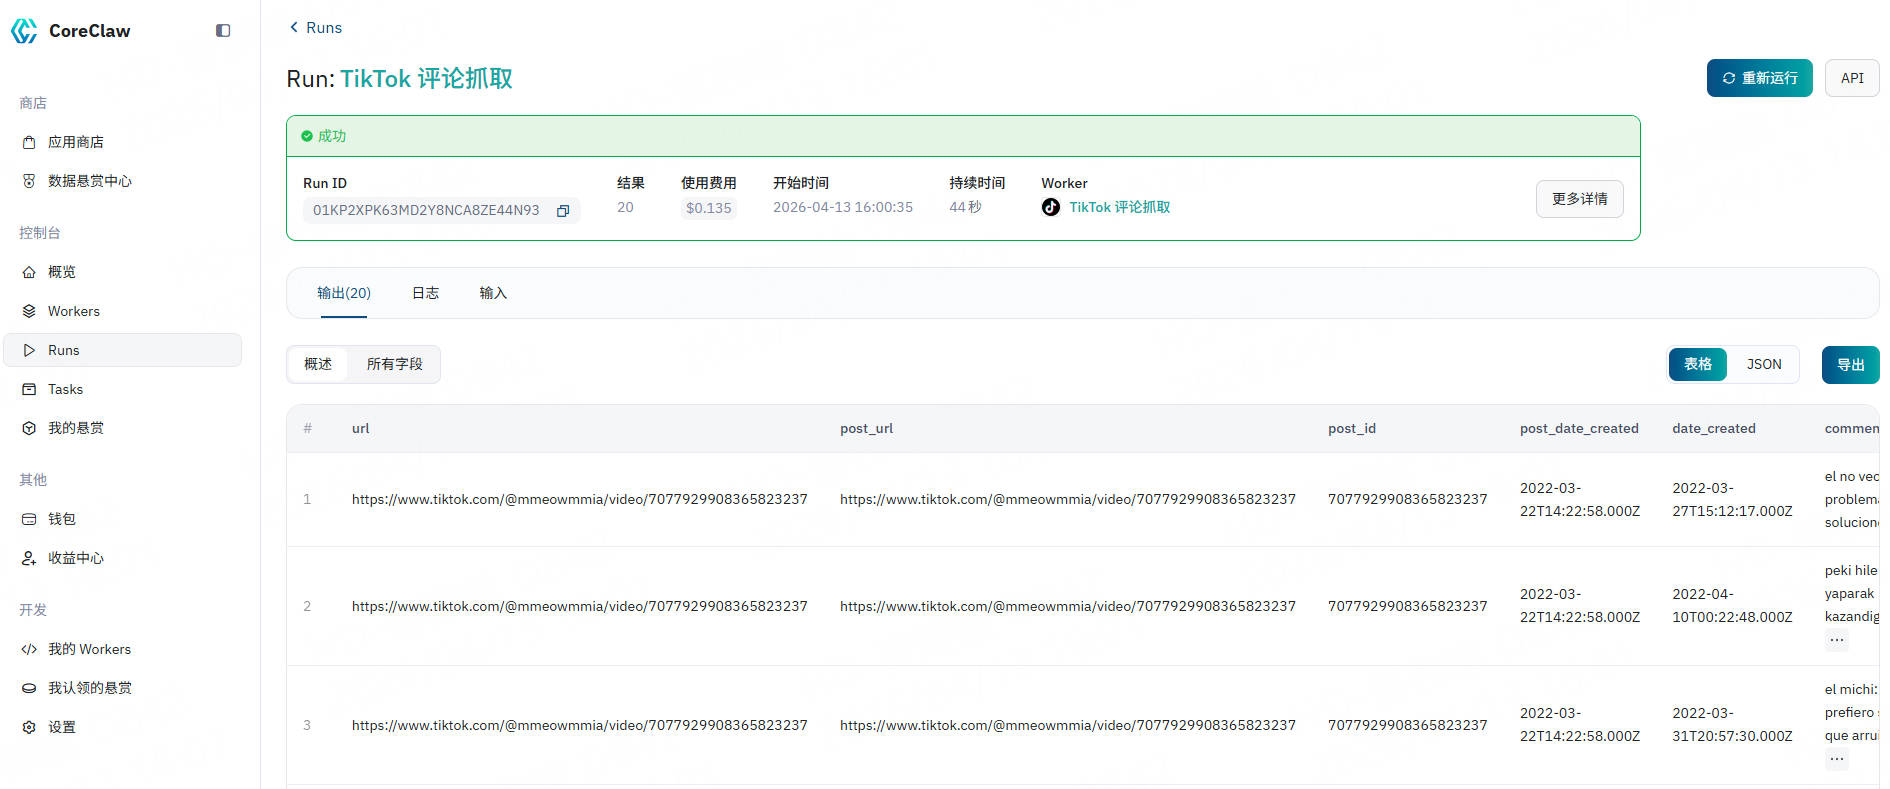This screenshot has height=789, width=1890.
Task: Open the 钱包 wallet page
Action: point(61,519)
